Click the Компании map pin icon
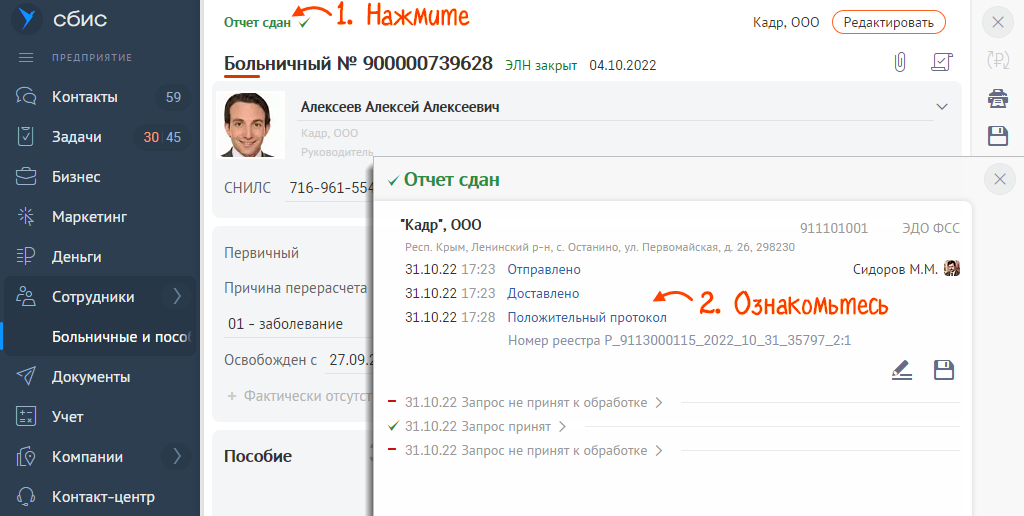 [25, 457]
